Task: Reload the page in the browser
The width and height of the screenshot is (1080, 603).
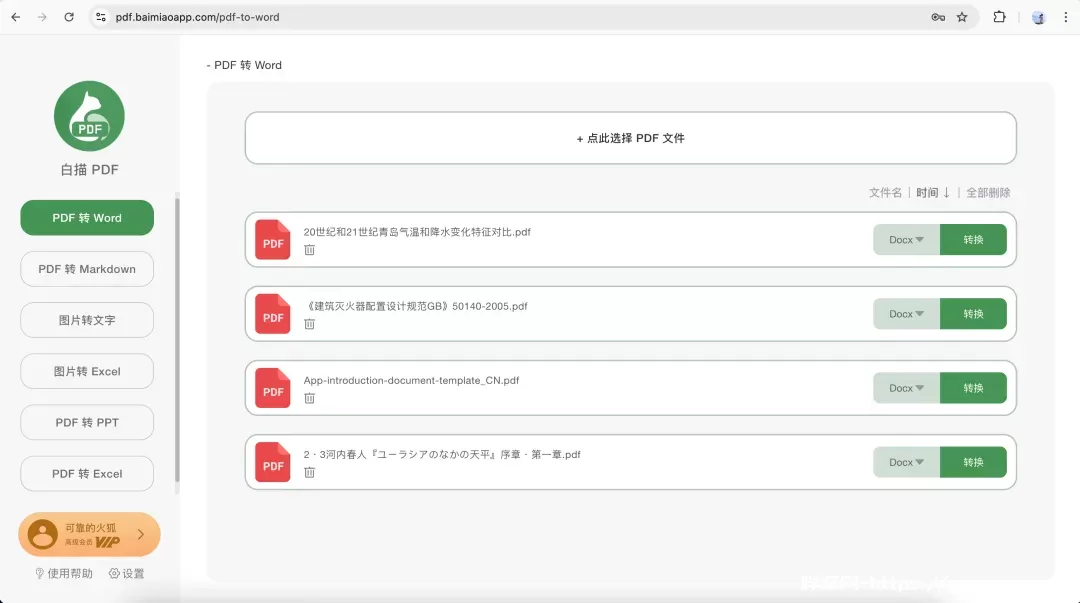Action: 69,17
